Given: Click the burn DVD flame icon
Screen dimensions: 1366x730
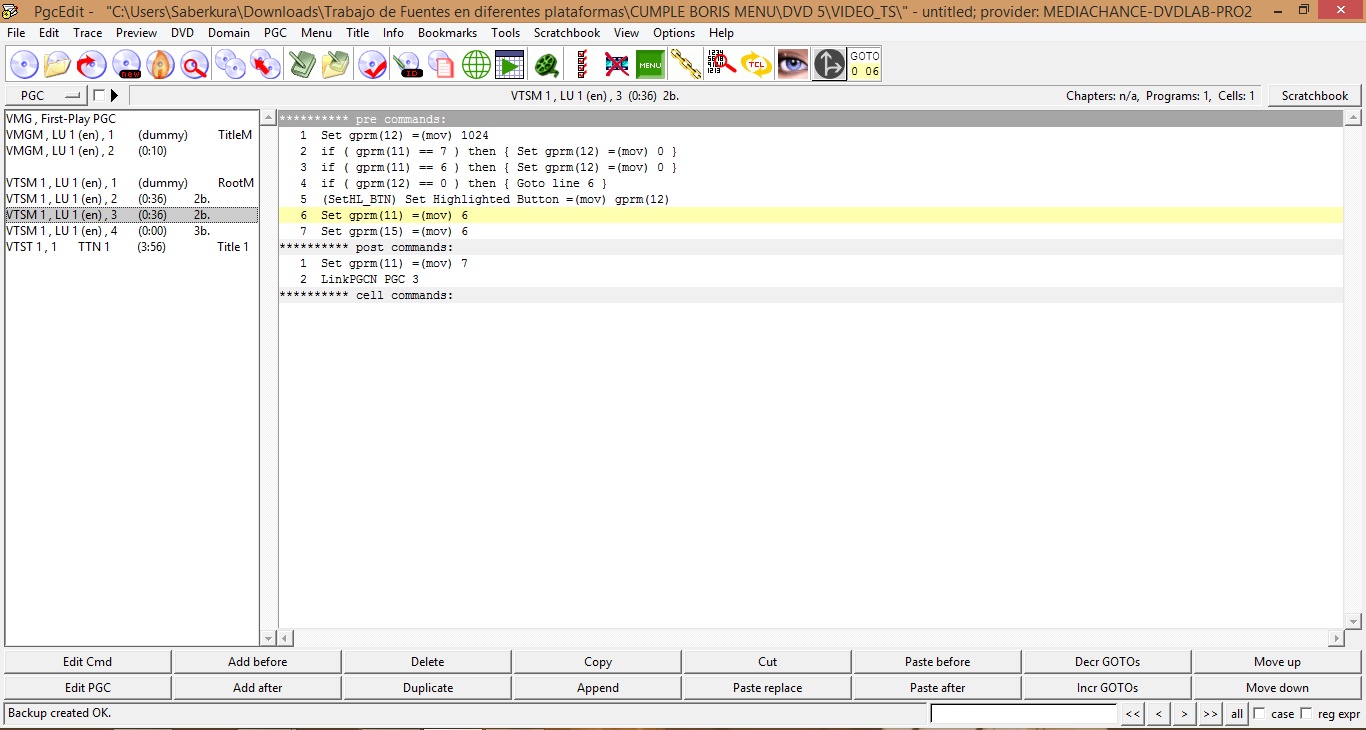Looking at the screenshot, I should click(160, 65).
